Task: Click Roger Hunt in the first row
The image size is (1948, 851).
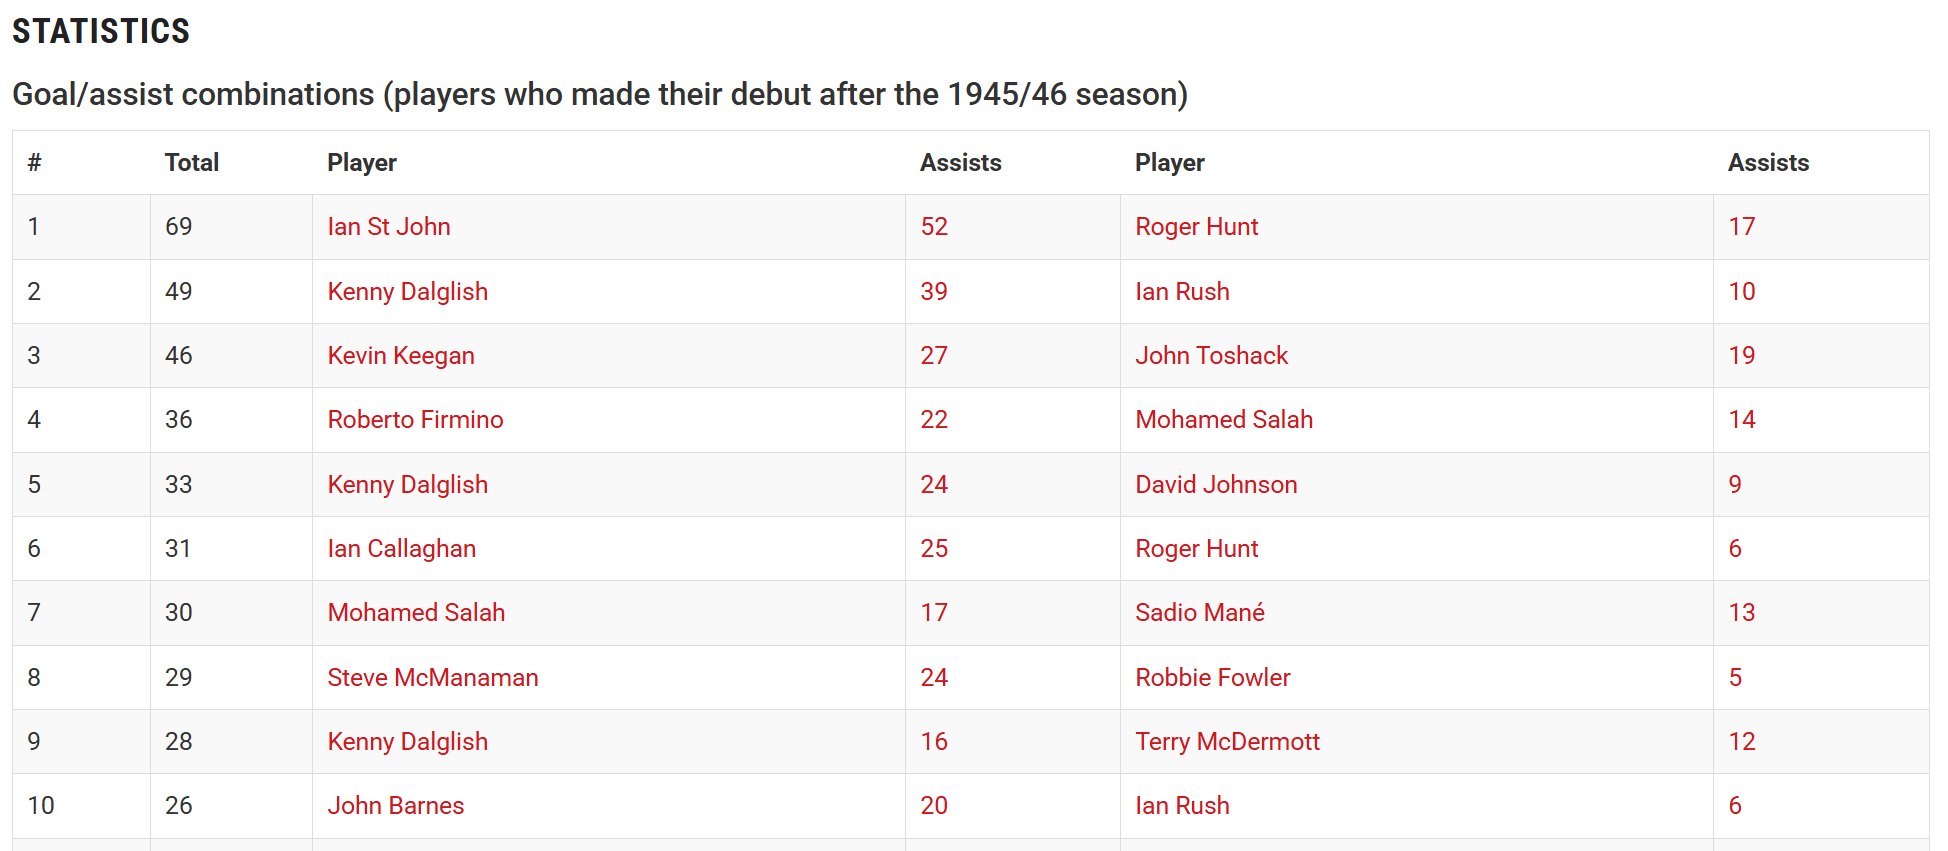Action: click(1196, 227)
